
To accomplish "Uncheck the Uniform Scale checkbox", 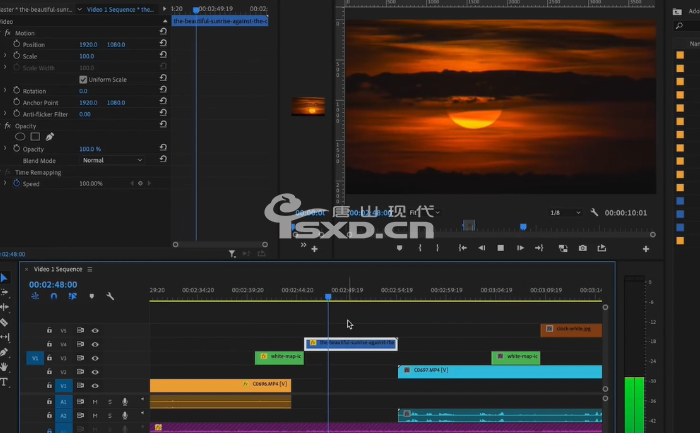I will [x=83, y=79].
